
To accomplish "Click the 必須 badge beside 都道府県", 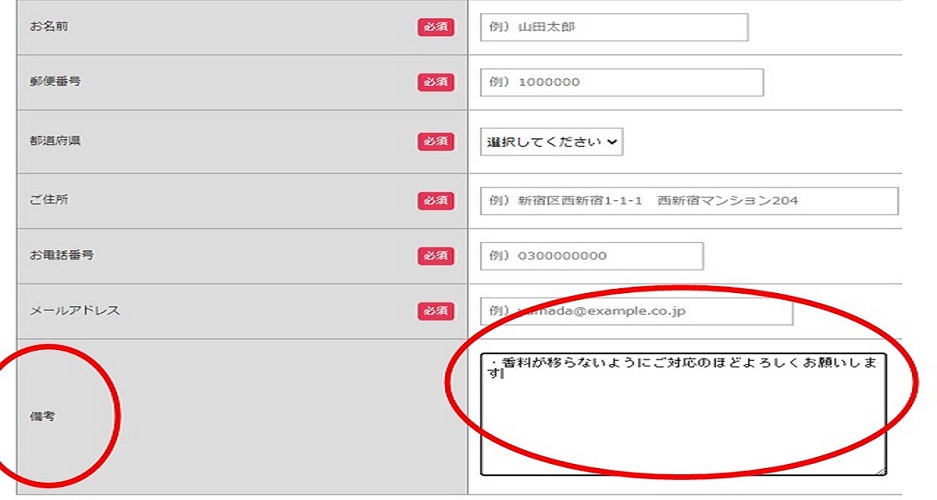I will (x=436, y=142).
